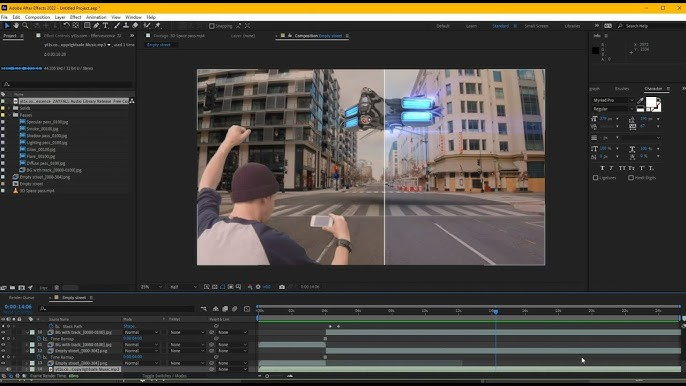This screenshot has height=386, width=686.
Task: Open the viewer resolution dropdown showing Half
Action: pos(183,287)
